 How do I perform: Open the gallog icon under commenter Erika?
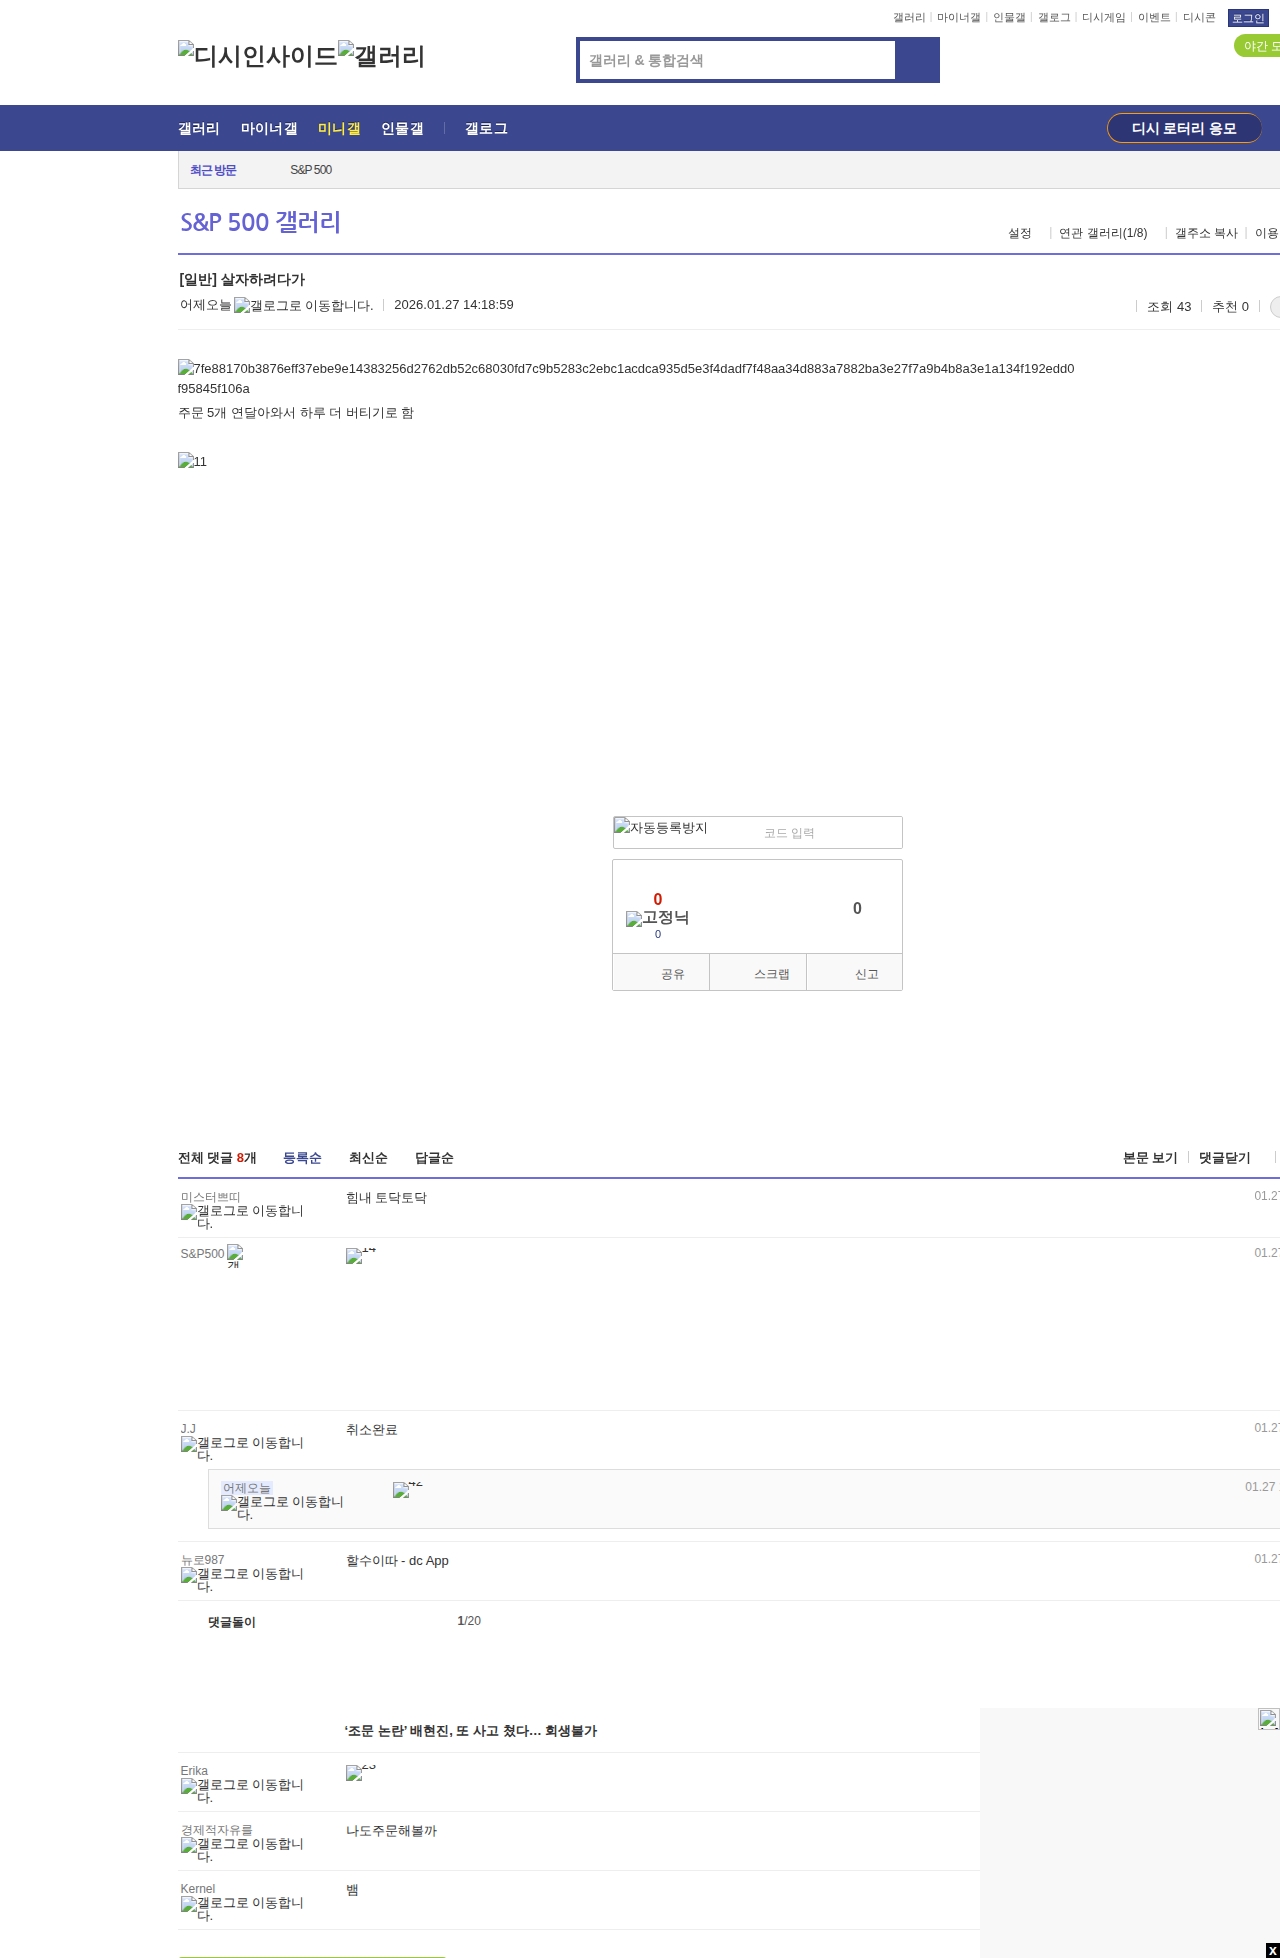(242, 1791)
